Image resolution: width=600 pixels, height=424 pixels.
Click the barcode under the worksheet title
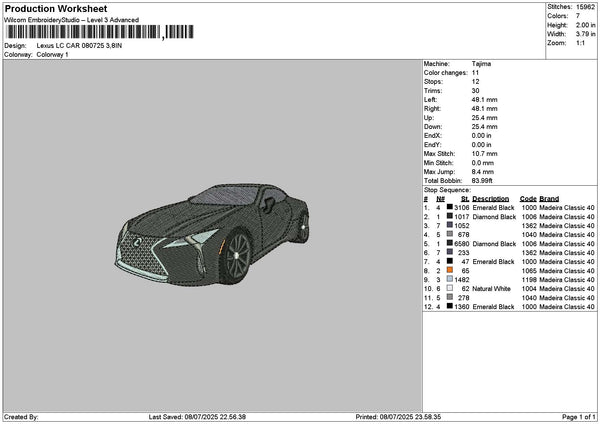click(x=100, y=32)
